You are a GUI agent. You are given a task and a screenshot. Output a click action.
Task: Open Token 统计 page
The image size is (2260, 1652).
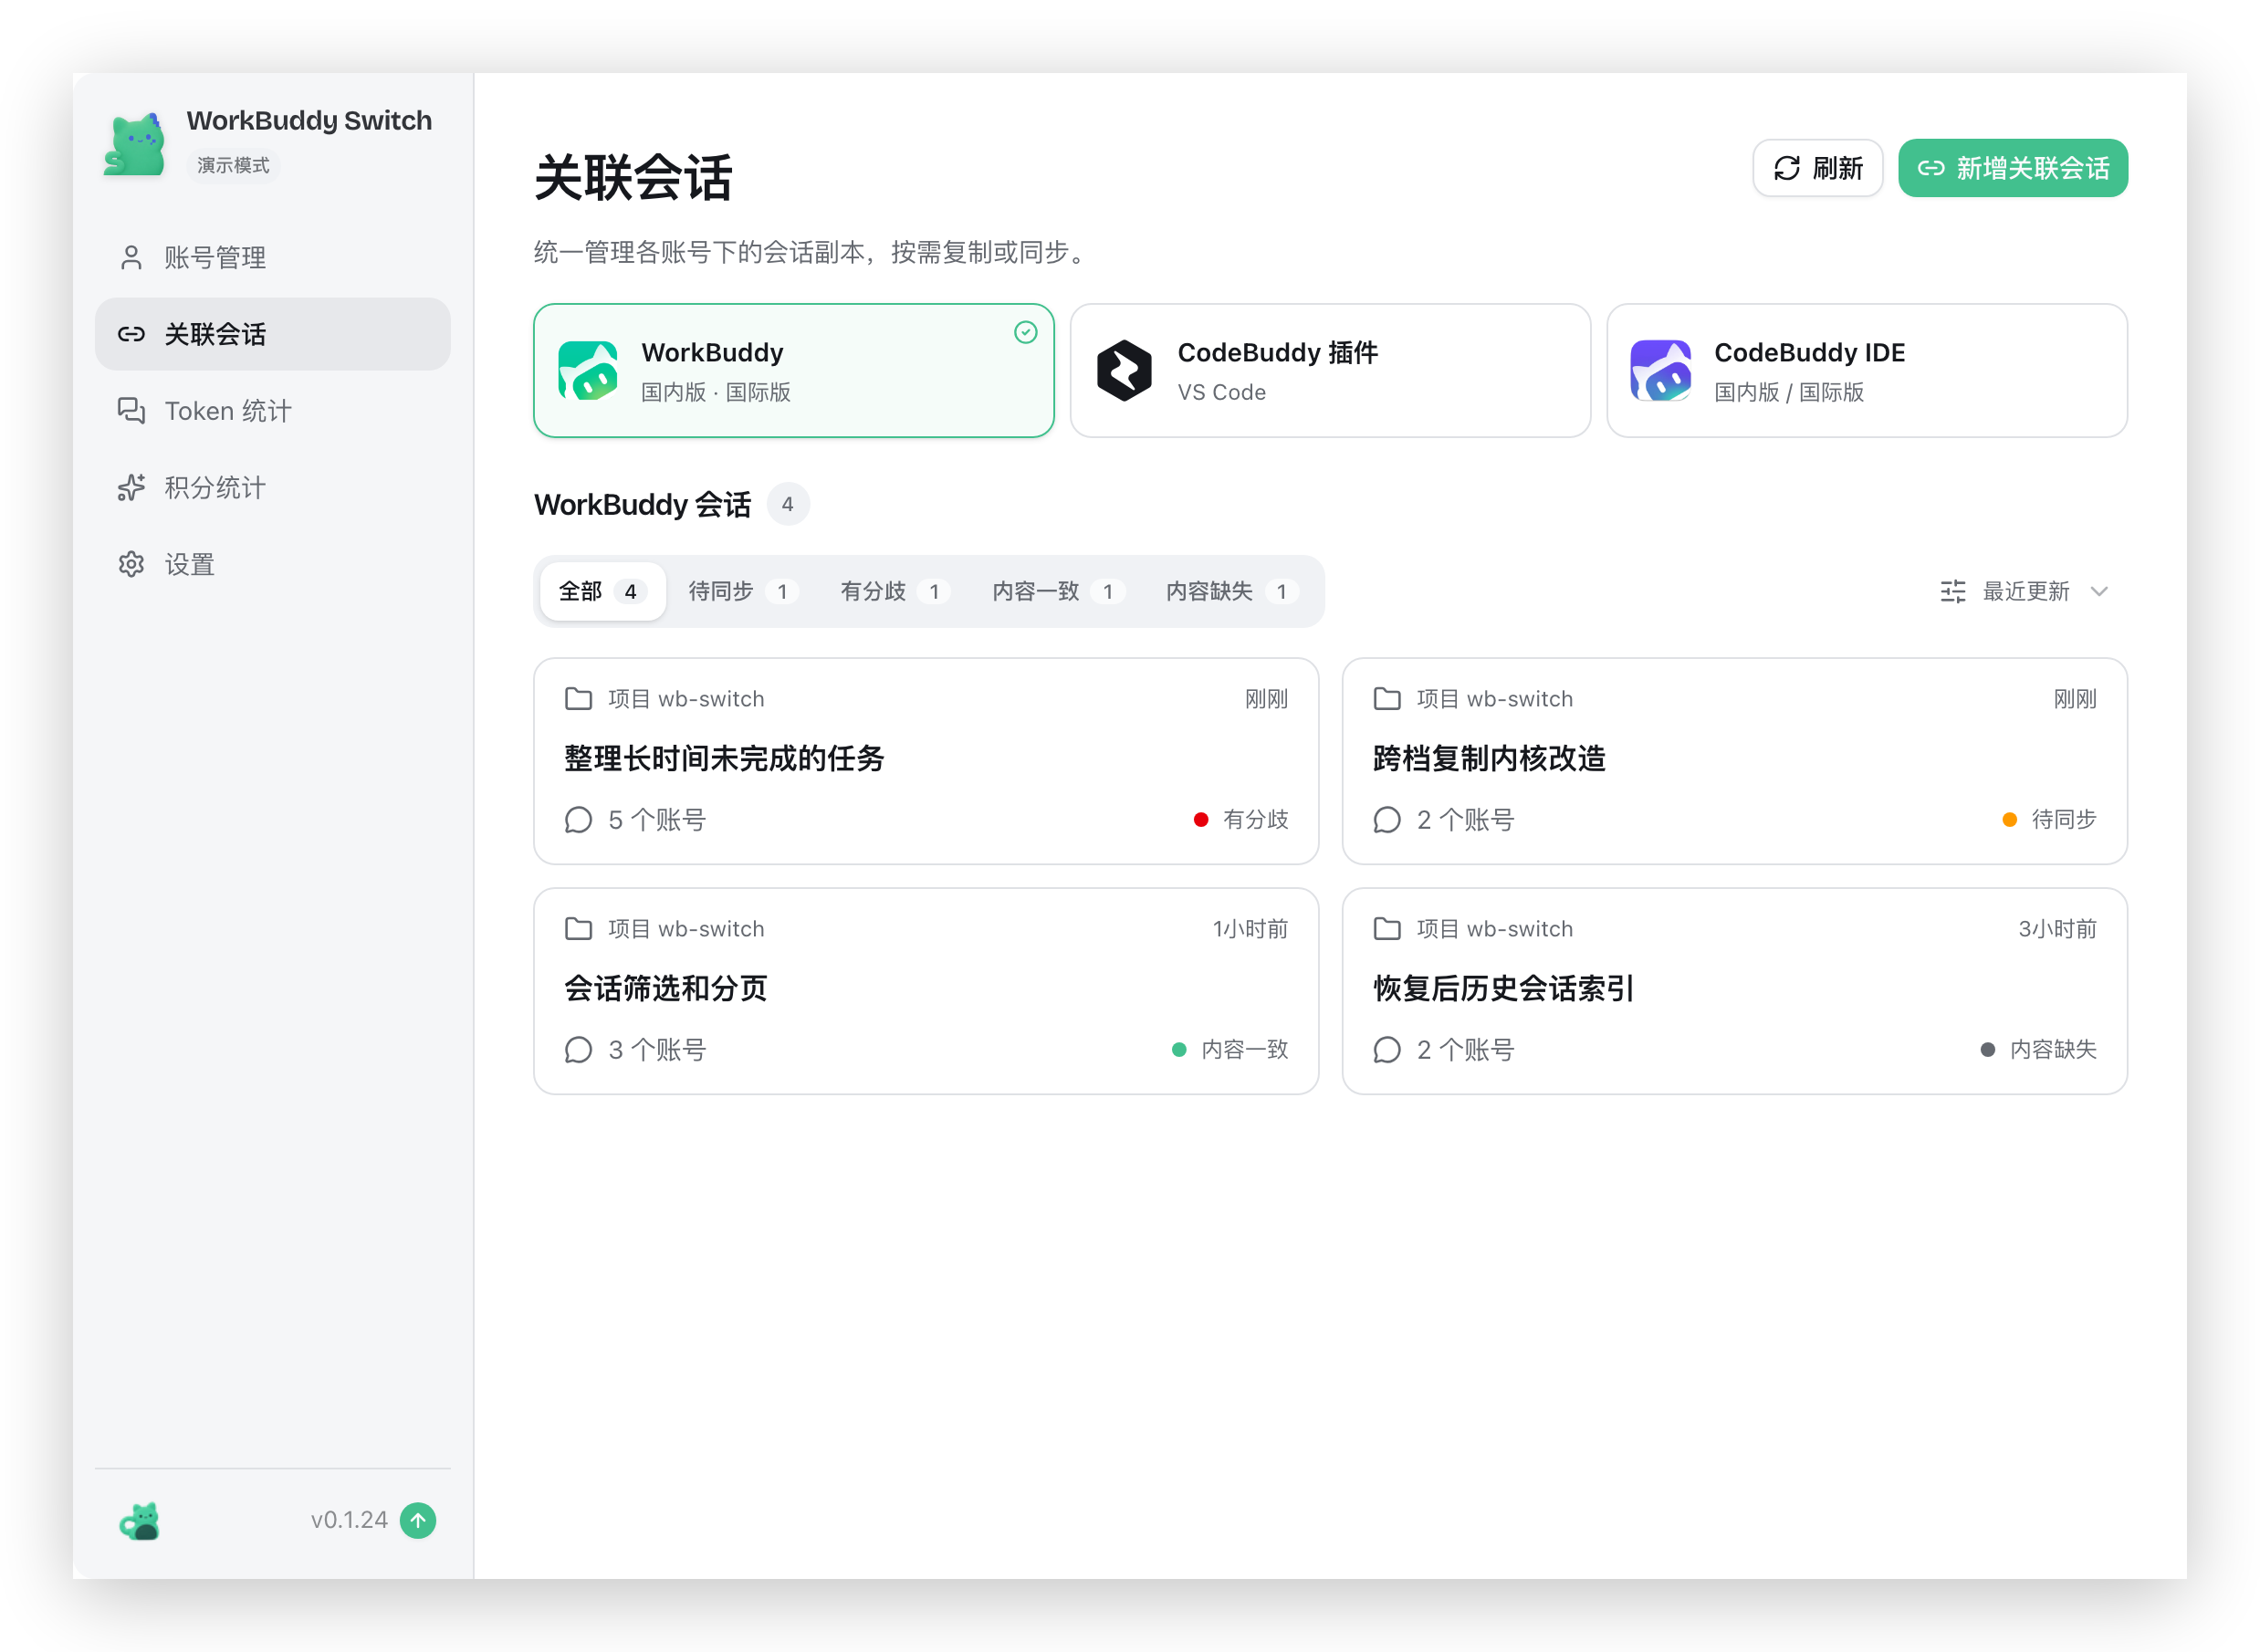click(272, 410)
